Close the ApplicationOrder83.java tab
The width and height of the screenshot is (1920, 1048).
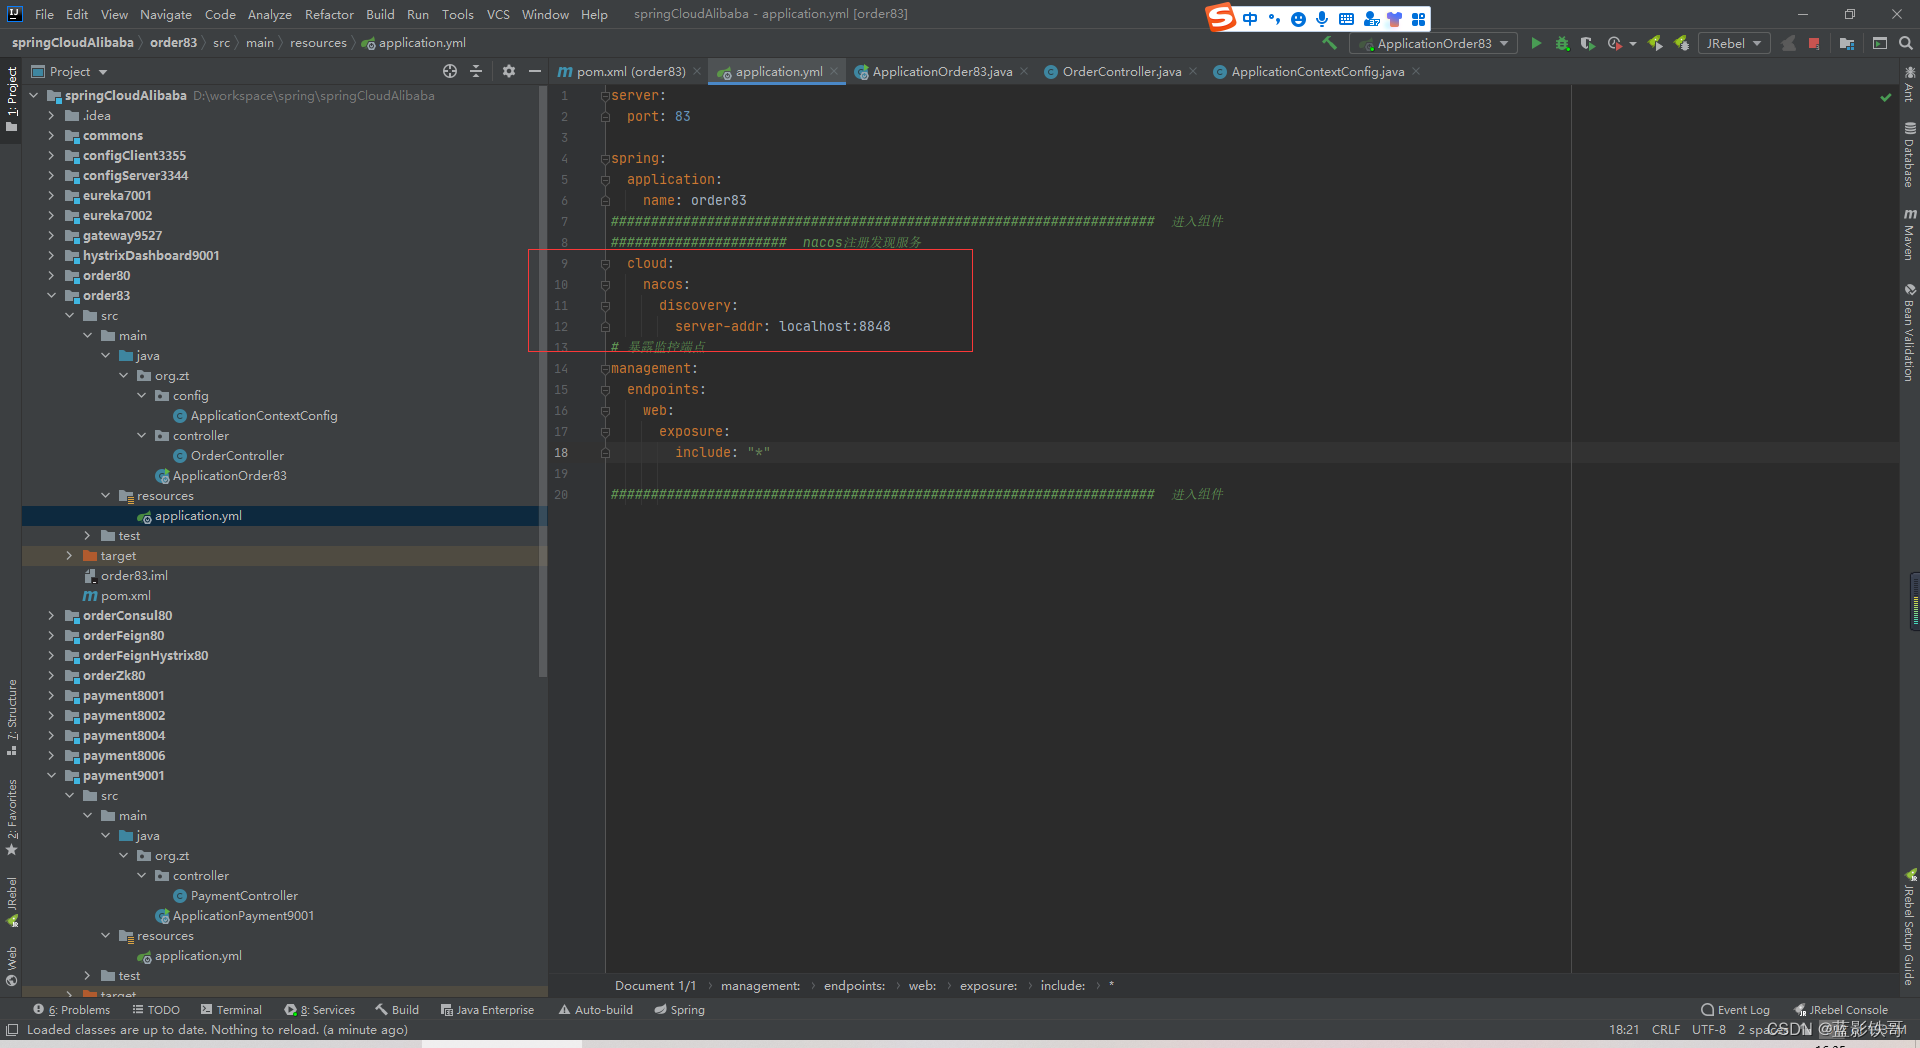coord(1024,71)
